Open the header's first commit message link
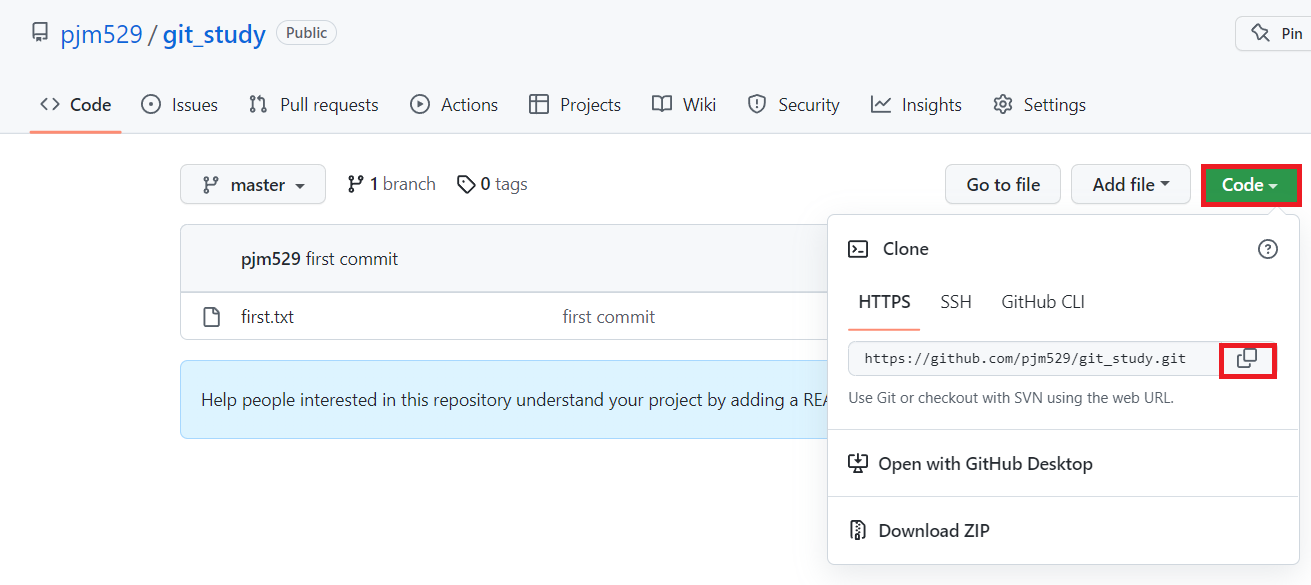 pos(352,259)
